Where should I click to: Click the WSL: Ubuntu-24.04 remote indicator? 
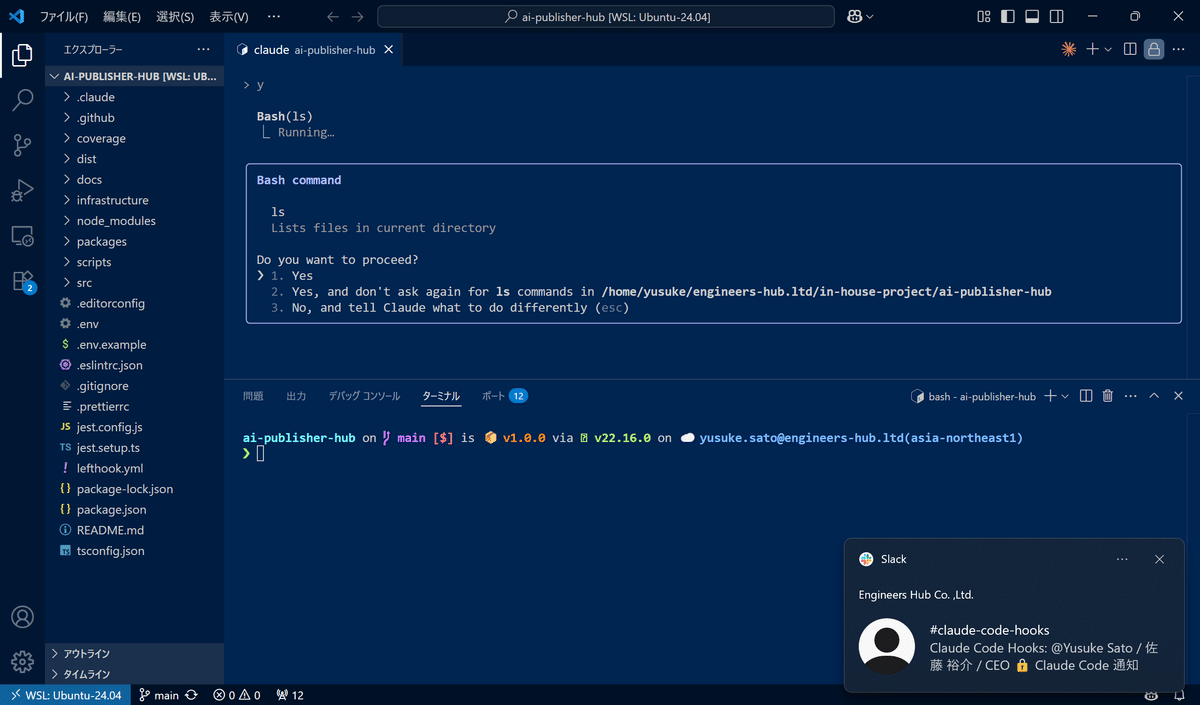click(x=65, y=694)
